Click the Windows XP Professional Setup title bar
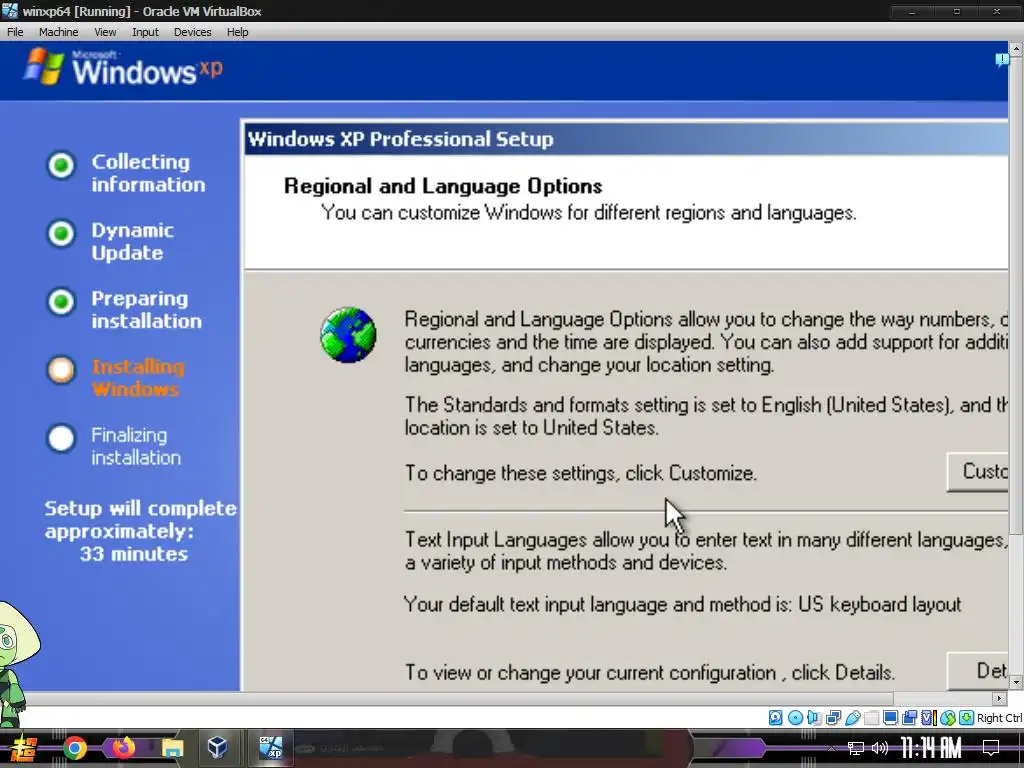The height and width of the screenshot is (768, 1024). click(626, 139)
